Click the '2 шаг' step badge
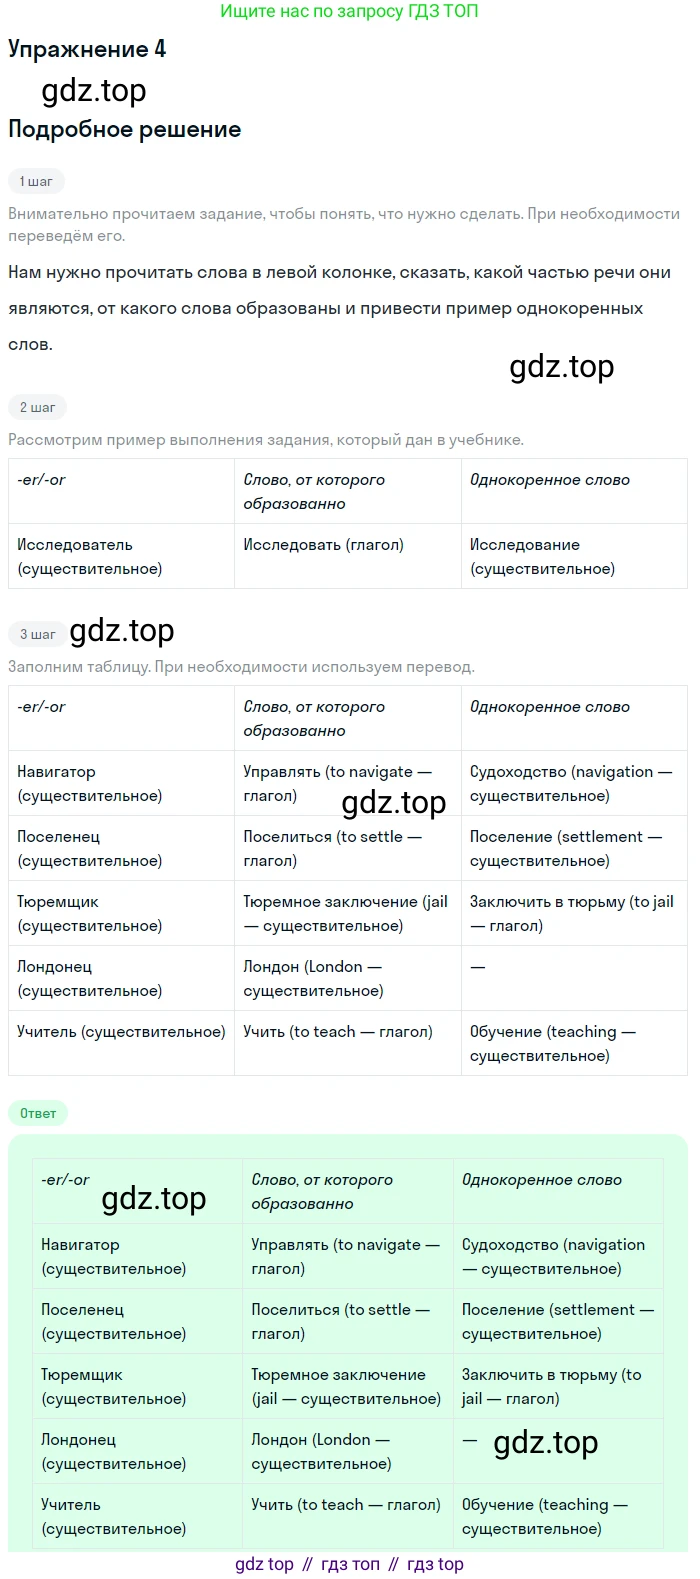Viewport: 700px width, 1579px height. point(37,407)
